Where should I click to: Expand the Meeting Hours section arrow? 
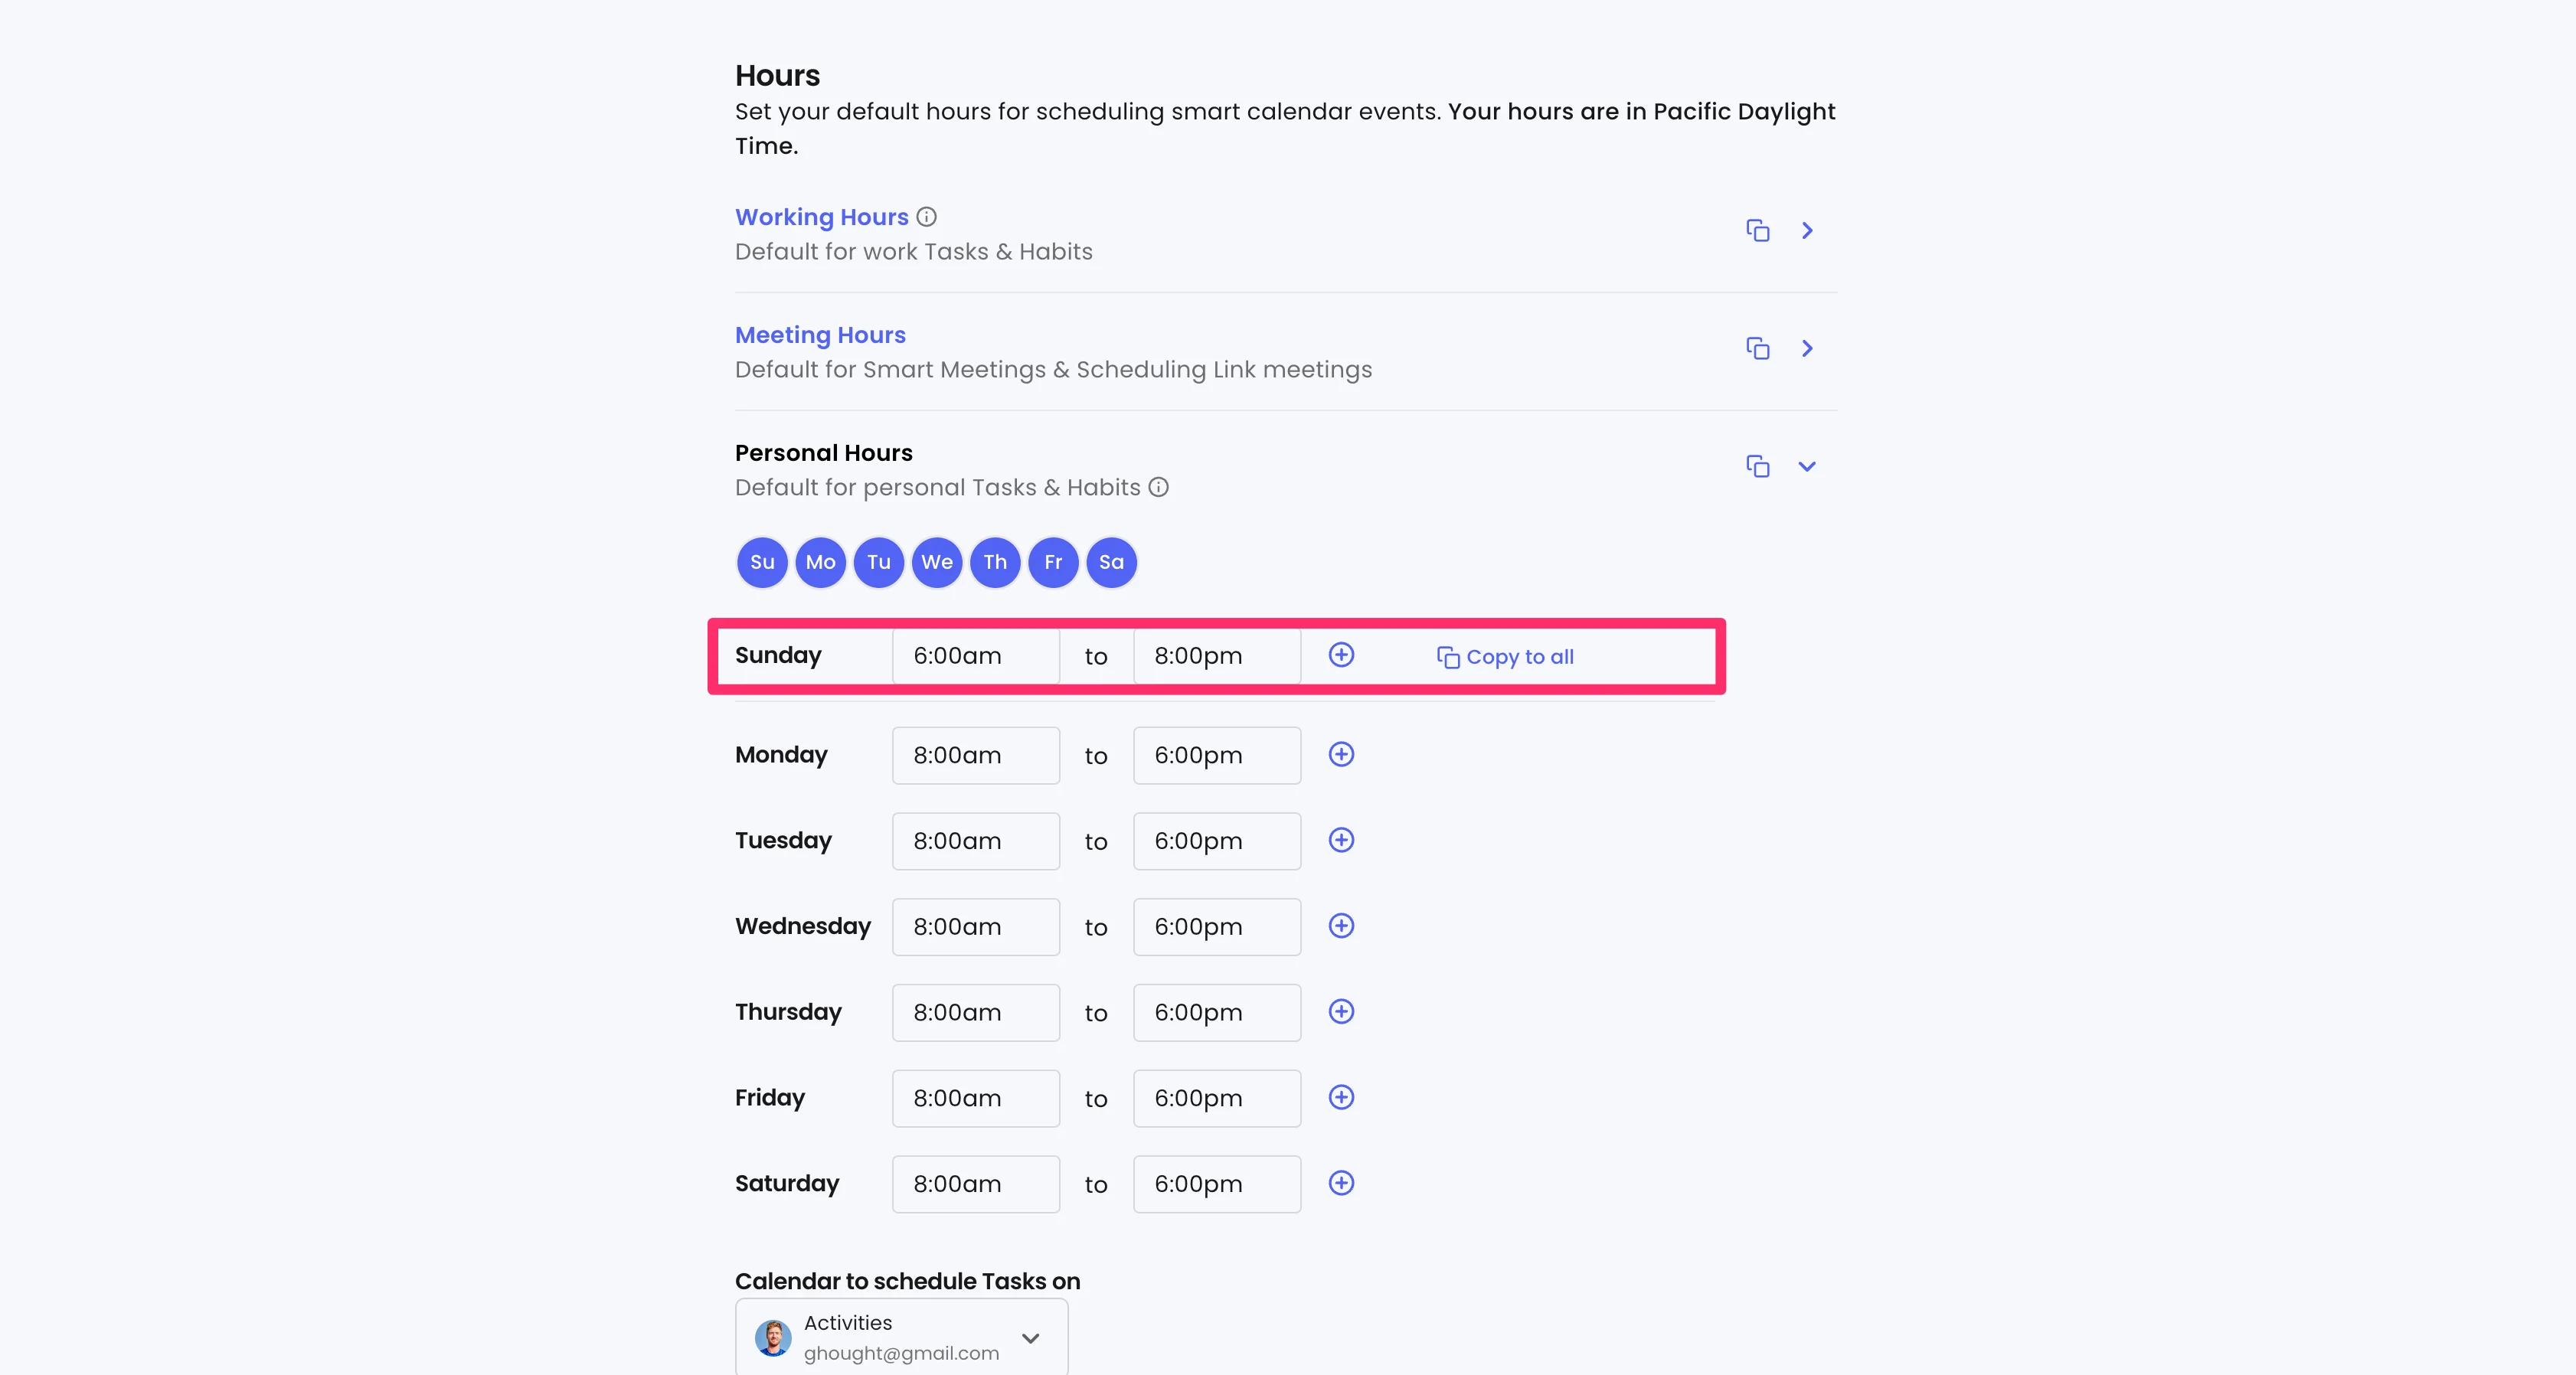tap(1807, 349)
